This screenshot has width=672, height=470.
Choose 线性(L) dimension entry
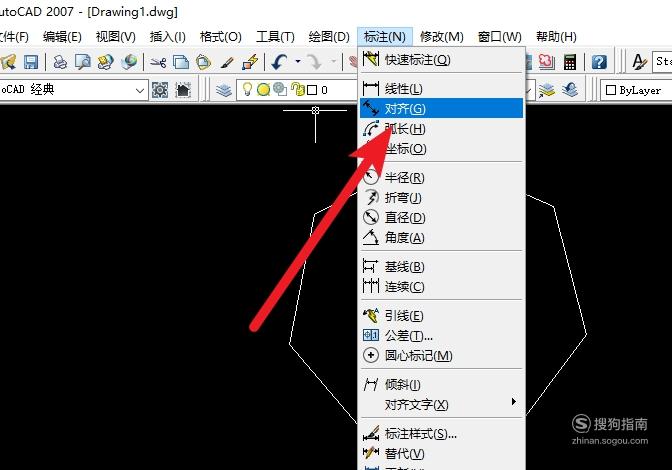coord(441,89)
